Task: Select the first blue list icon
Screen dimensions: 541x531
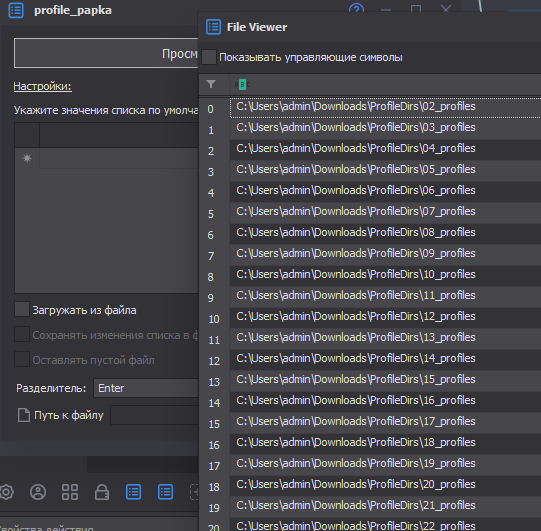Action: (134, 492)
